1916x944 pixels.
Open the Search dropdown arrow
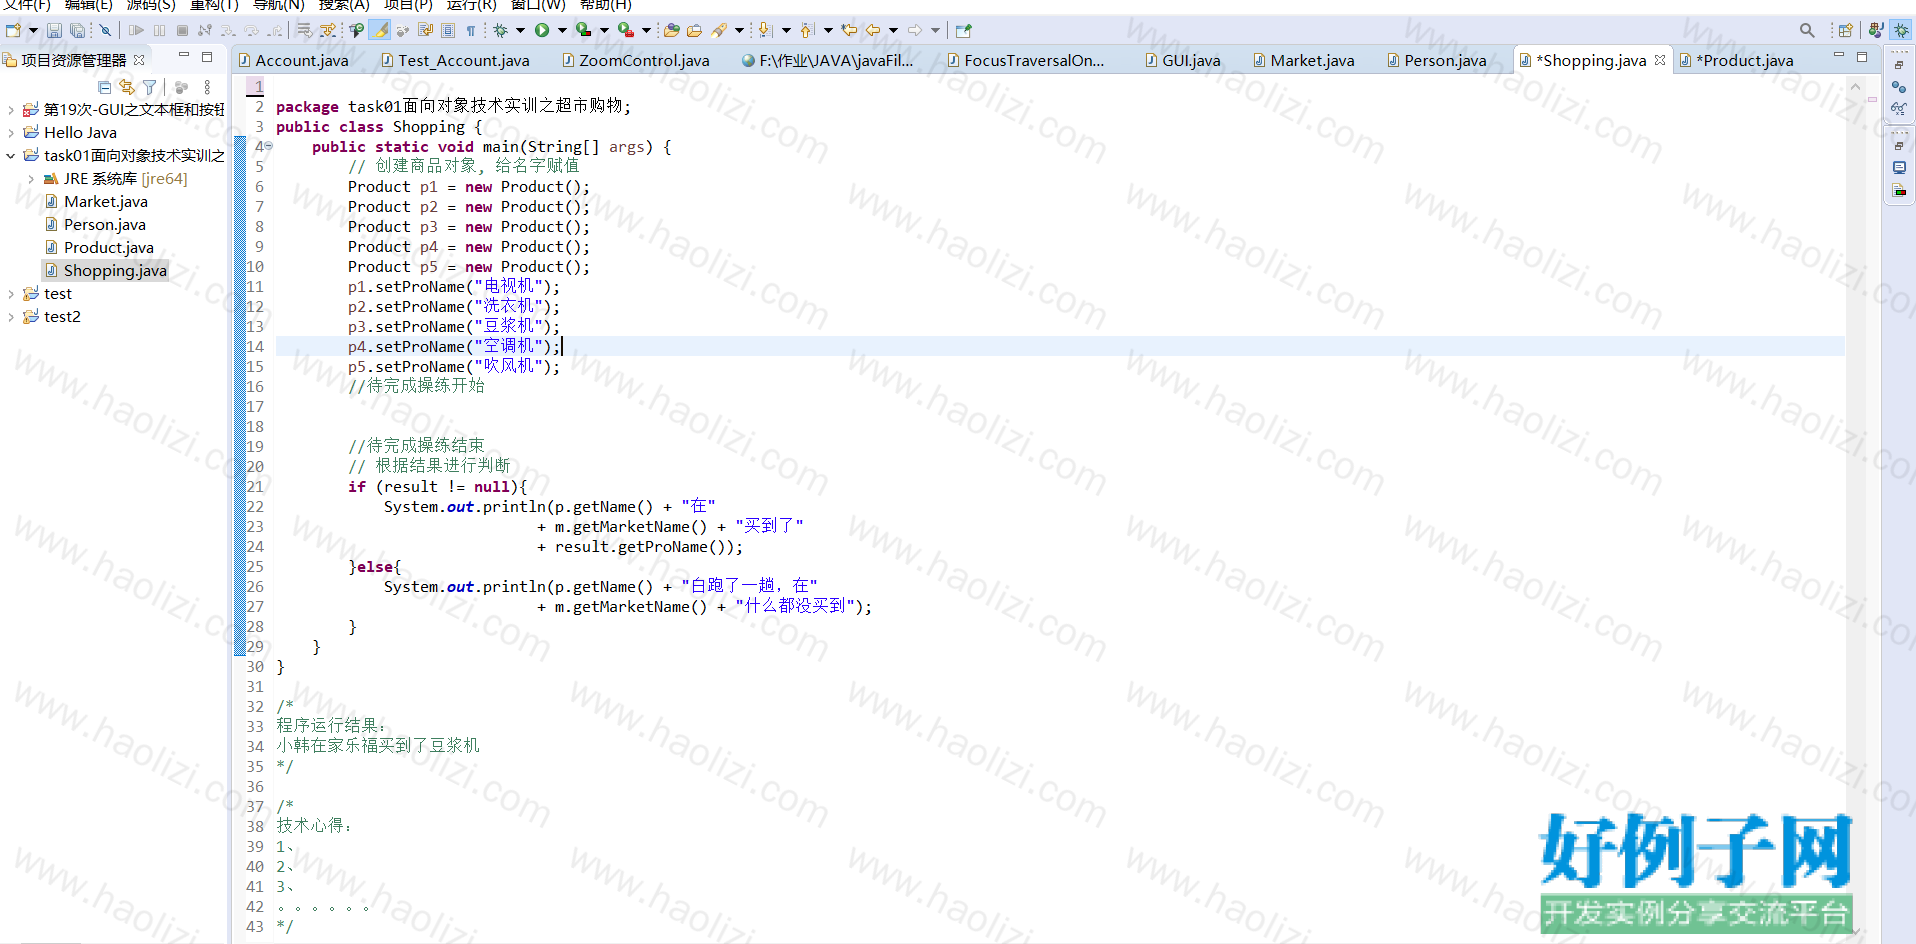tap(739, 30)
